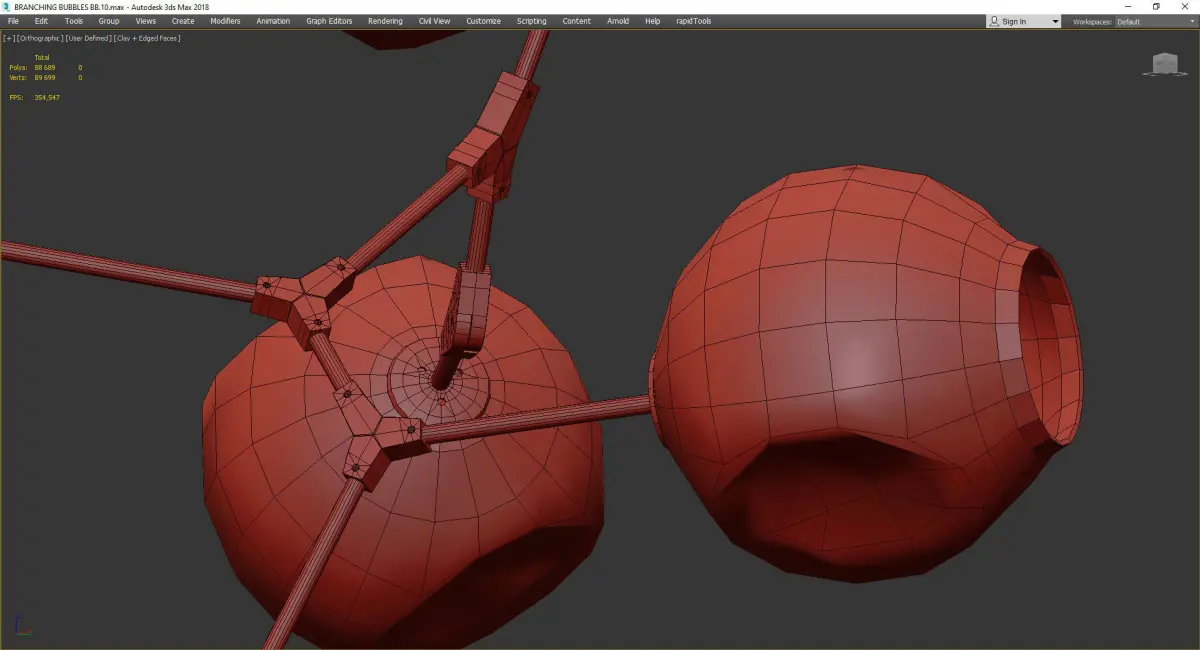Screen dimensions: 1200x650
Task: Open the Create menu
Action: coord(183,21)
